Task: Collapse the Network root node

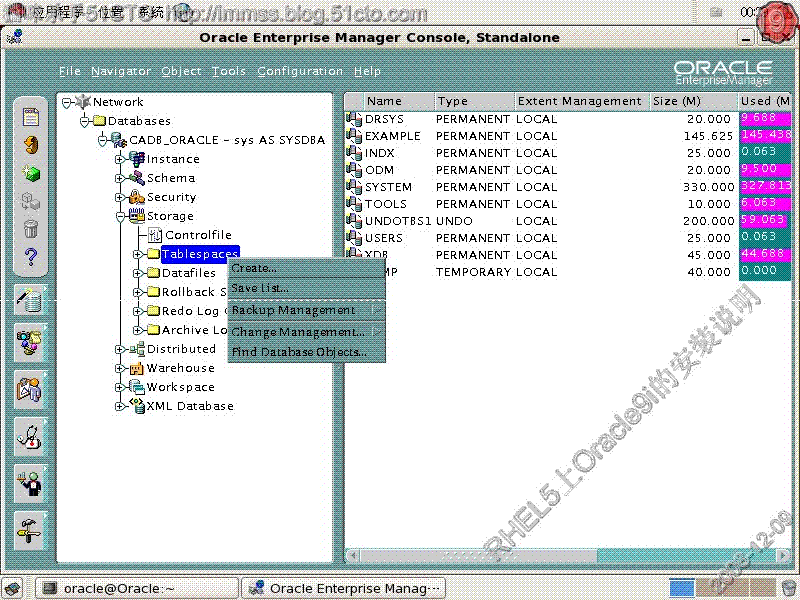Action: tap(67, 102)
